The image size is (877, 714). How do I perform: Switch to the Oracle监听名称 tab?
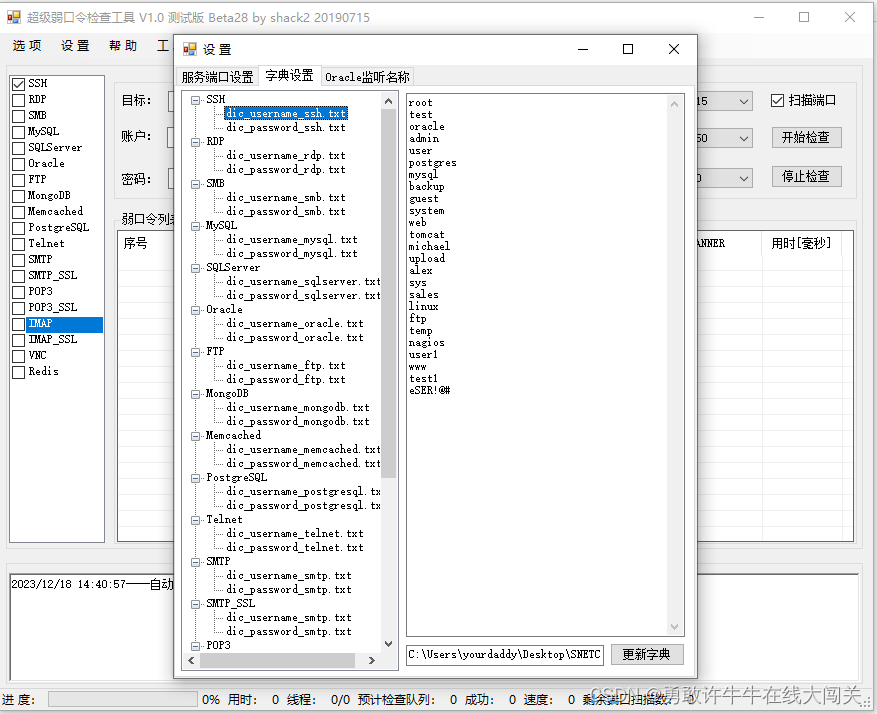[369, 75]
